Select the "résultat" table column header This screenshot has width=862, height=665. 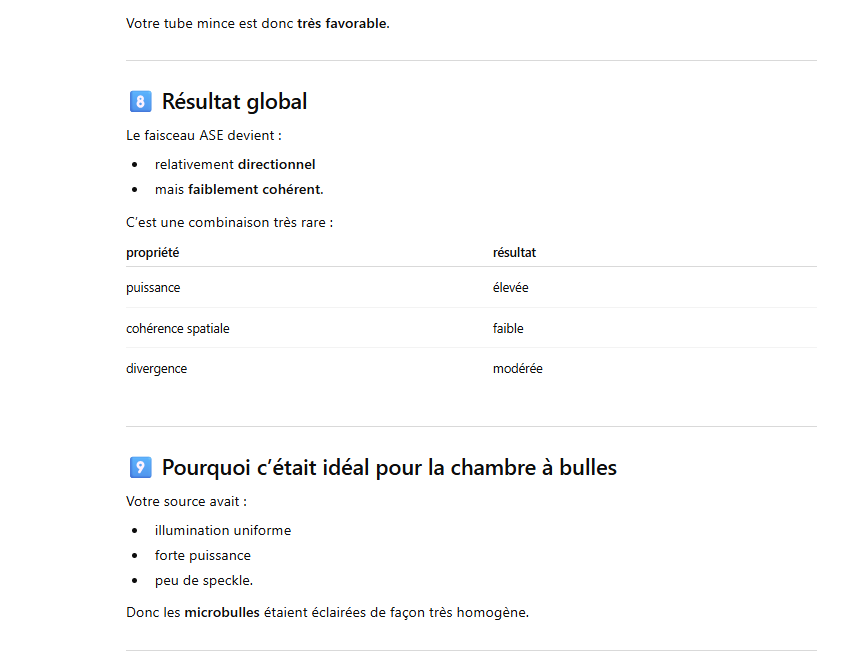(514, 253)
